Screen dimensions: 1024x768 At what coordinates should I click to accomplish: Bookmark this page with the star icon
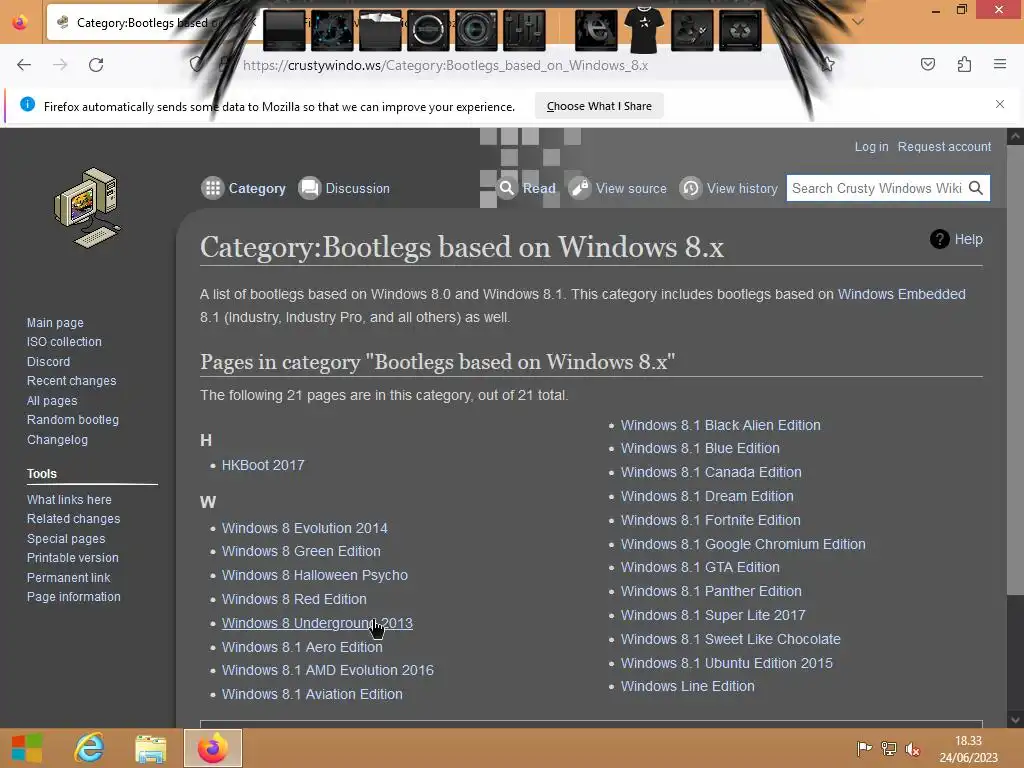click(x=827, y=64)
